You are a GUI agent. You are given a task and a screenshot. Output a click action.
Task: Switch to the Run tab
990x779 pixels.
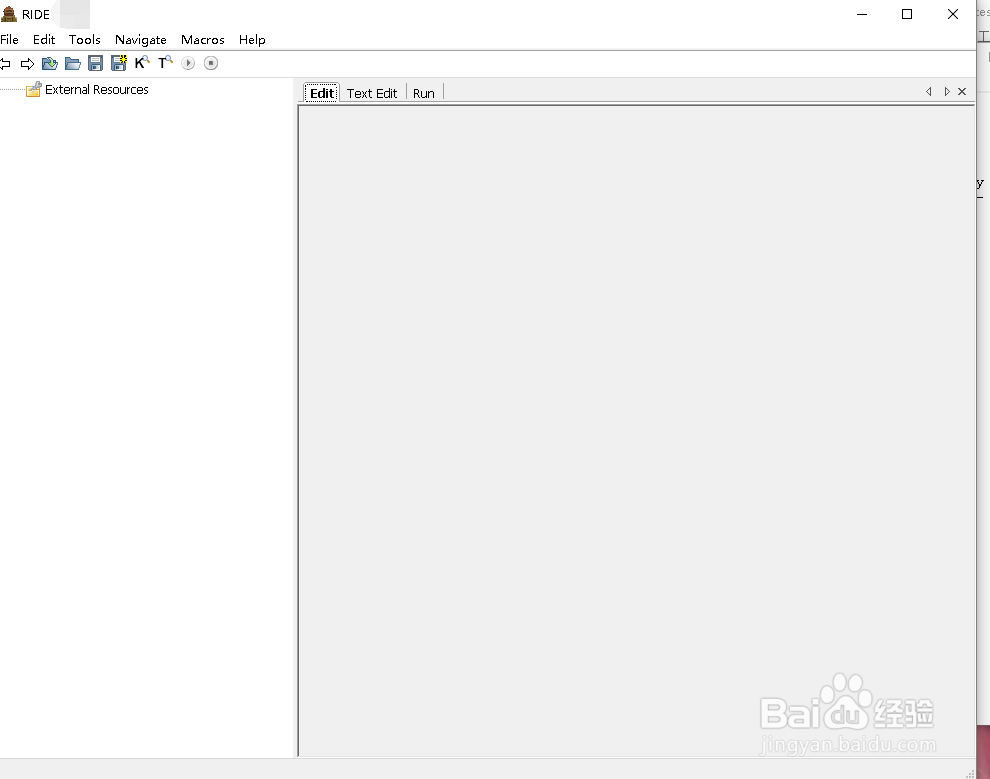point(424,93)
